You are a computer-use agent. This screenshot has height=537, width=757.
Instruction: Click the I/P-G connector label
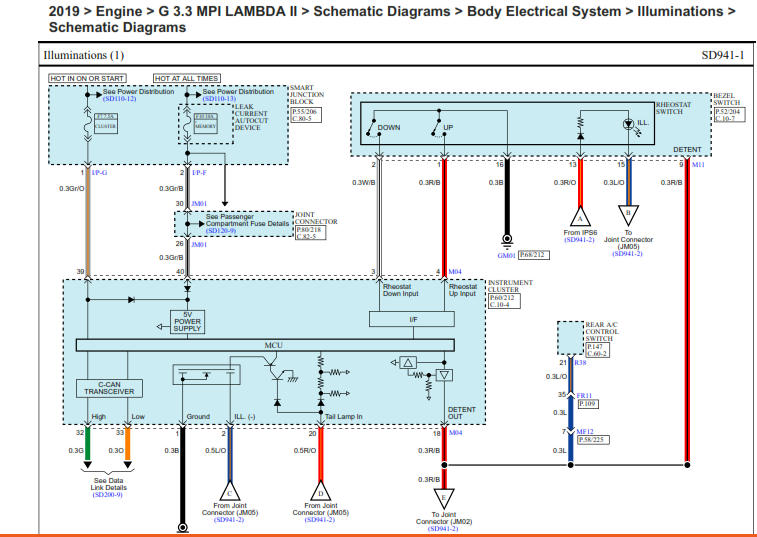[x=99, y=172]
